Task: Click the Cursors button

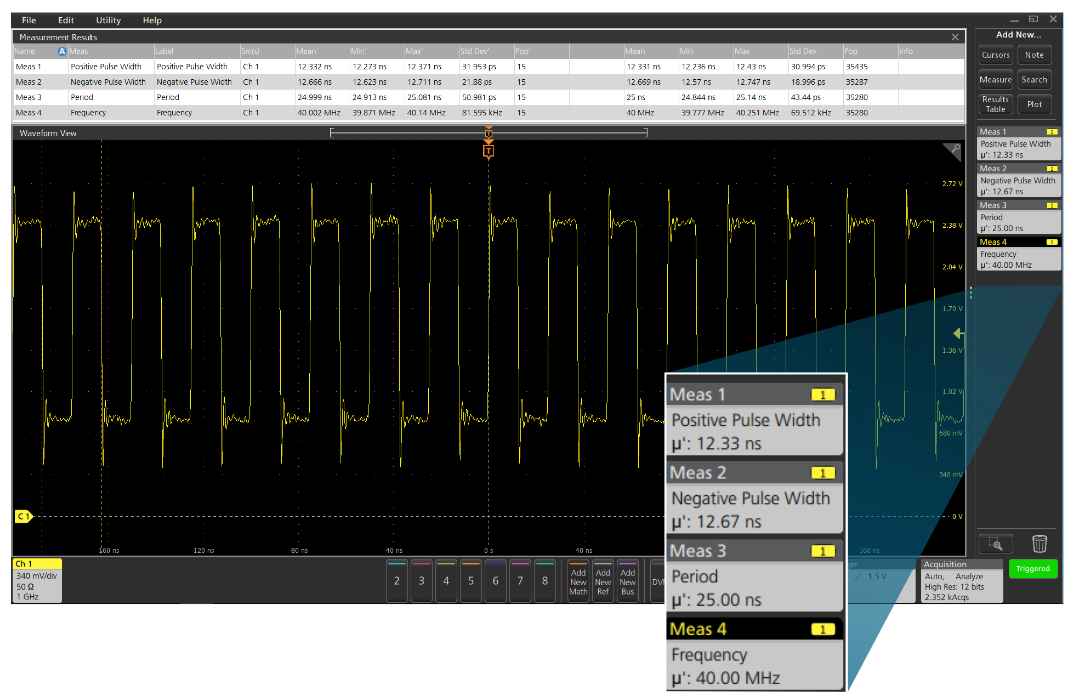Action: pyautogui.click(x=995, y=55)
